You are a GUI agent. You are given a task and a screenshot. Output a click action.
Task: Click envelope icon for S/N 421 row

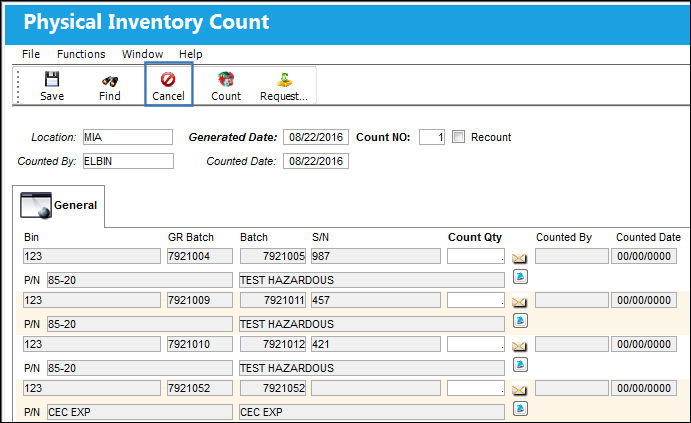520,346
